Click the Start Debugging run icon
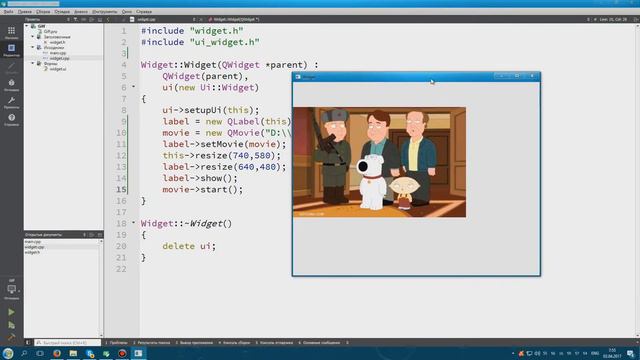This screenshot has width=640, height=360. pyautogui.click(x=11, y=325)
